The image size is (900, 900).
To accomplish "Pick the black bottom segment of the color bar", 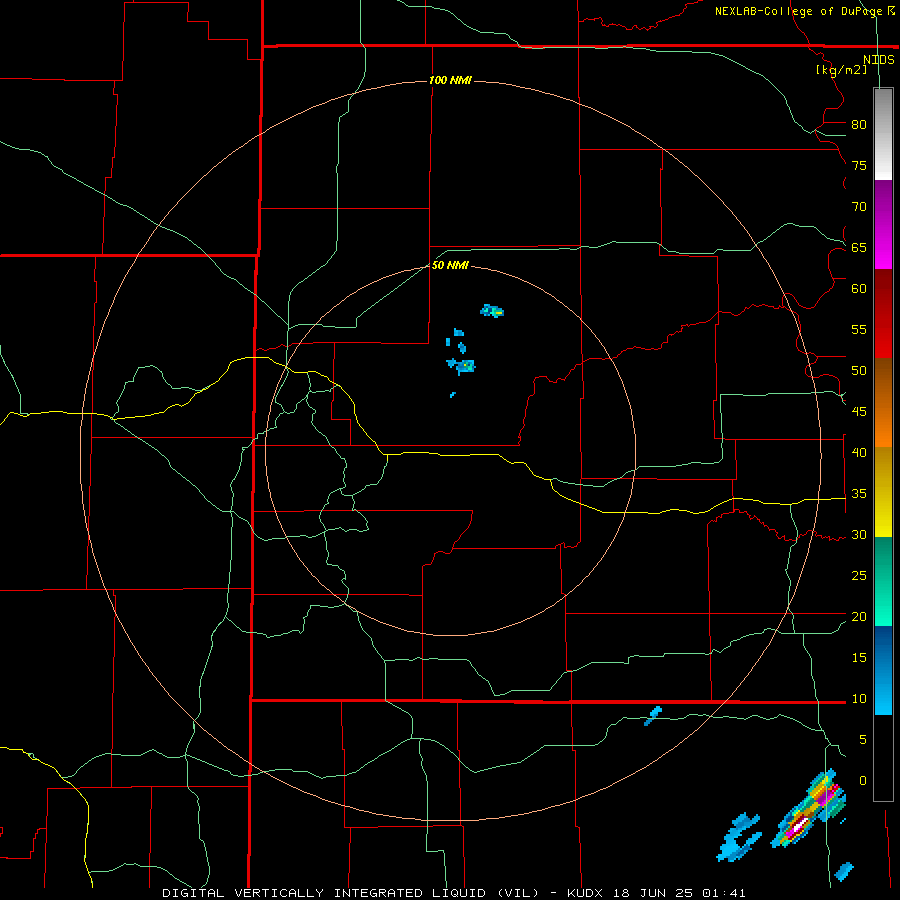I will point(883,758).
